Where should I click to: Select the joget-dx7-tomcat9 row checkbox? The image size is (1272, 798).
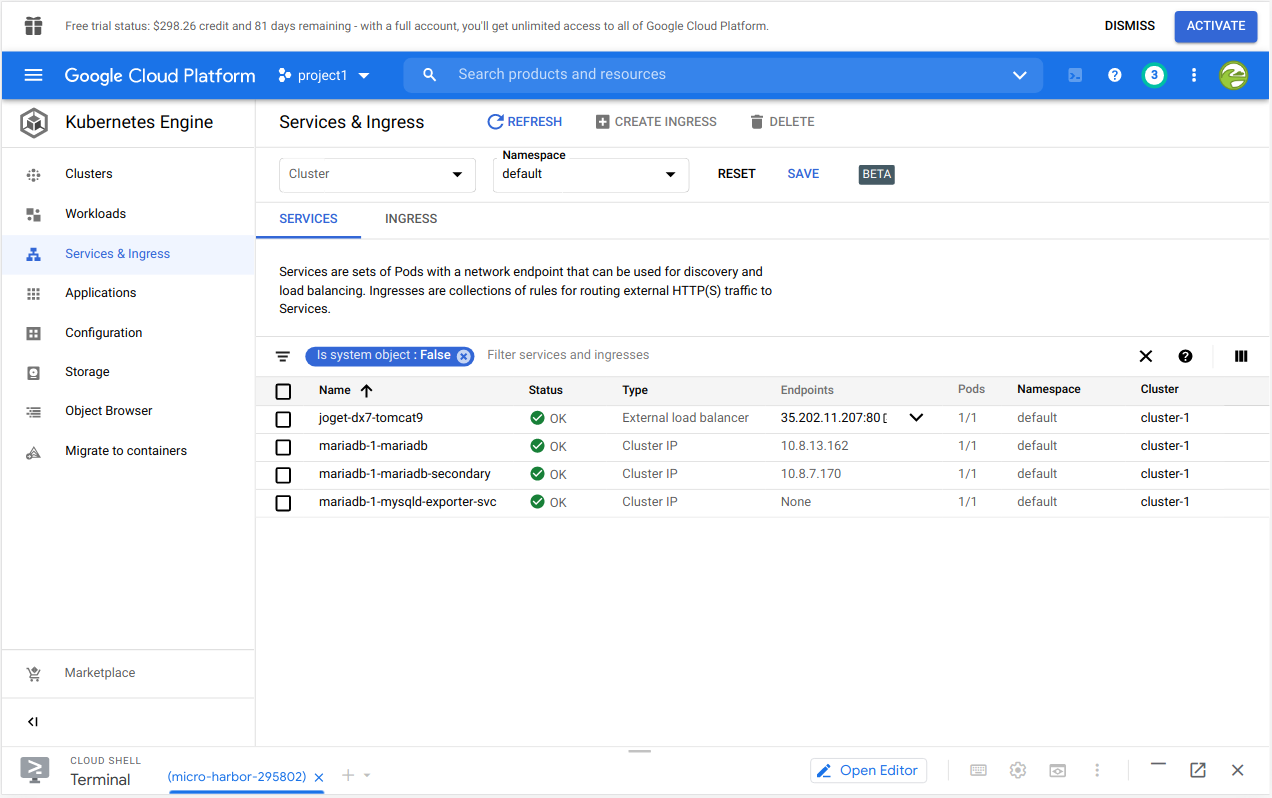click(x=283, y=419)
